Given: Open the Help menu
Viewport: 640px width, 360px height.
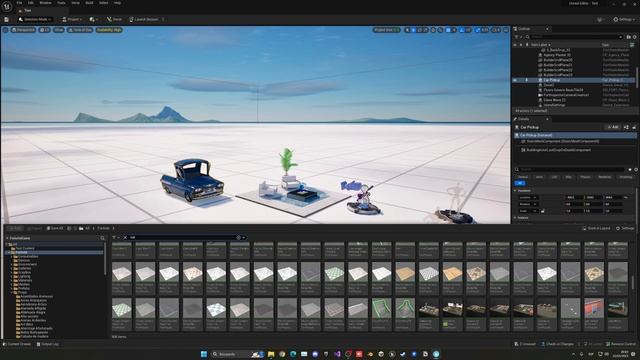Looking at the screenshot, I should point(118,3).
